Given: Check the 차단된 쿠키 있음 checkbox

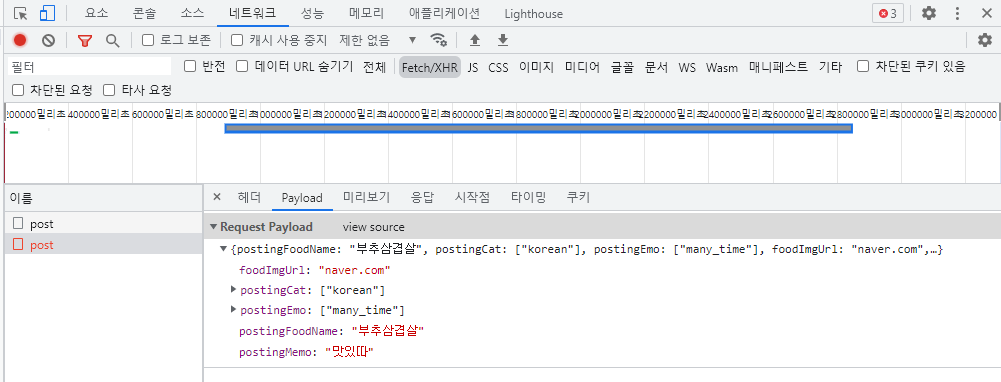Looking at the screenshot, I should [x=863, y=66].
